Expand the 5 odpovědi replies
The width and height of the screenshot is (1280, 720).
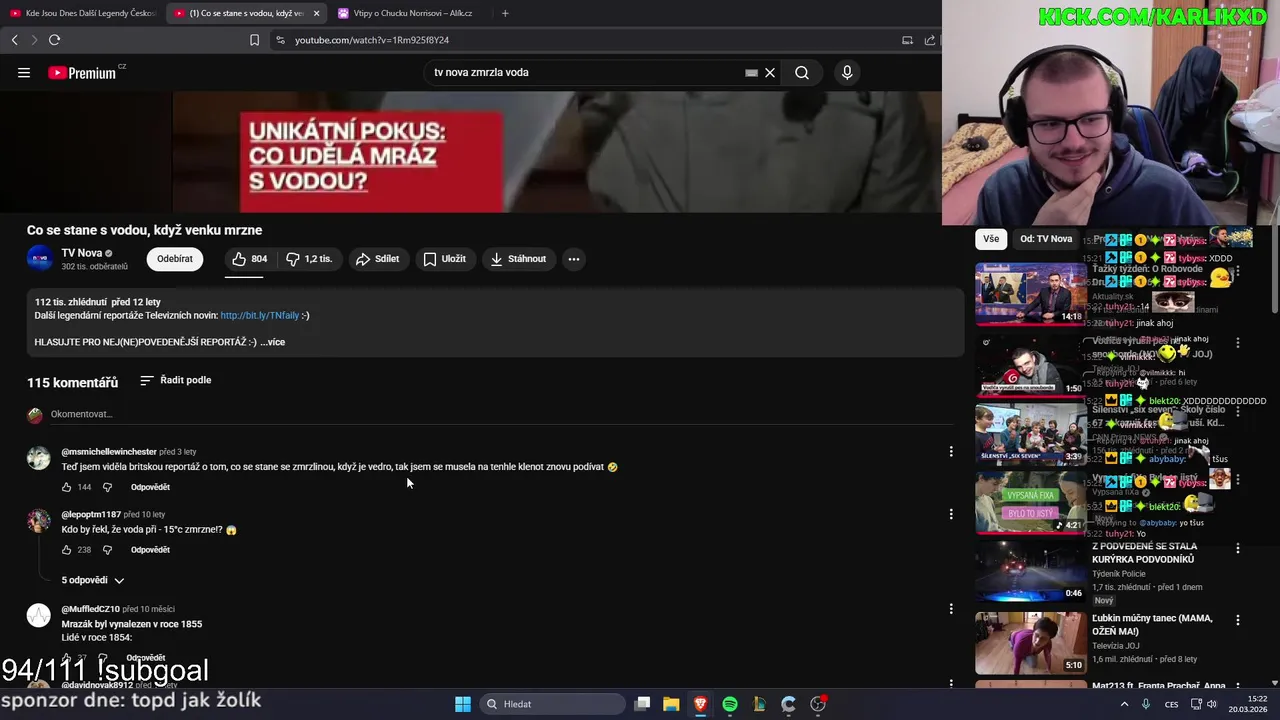[93, 580]
